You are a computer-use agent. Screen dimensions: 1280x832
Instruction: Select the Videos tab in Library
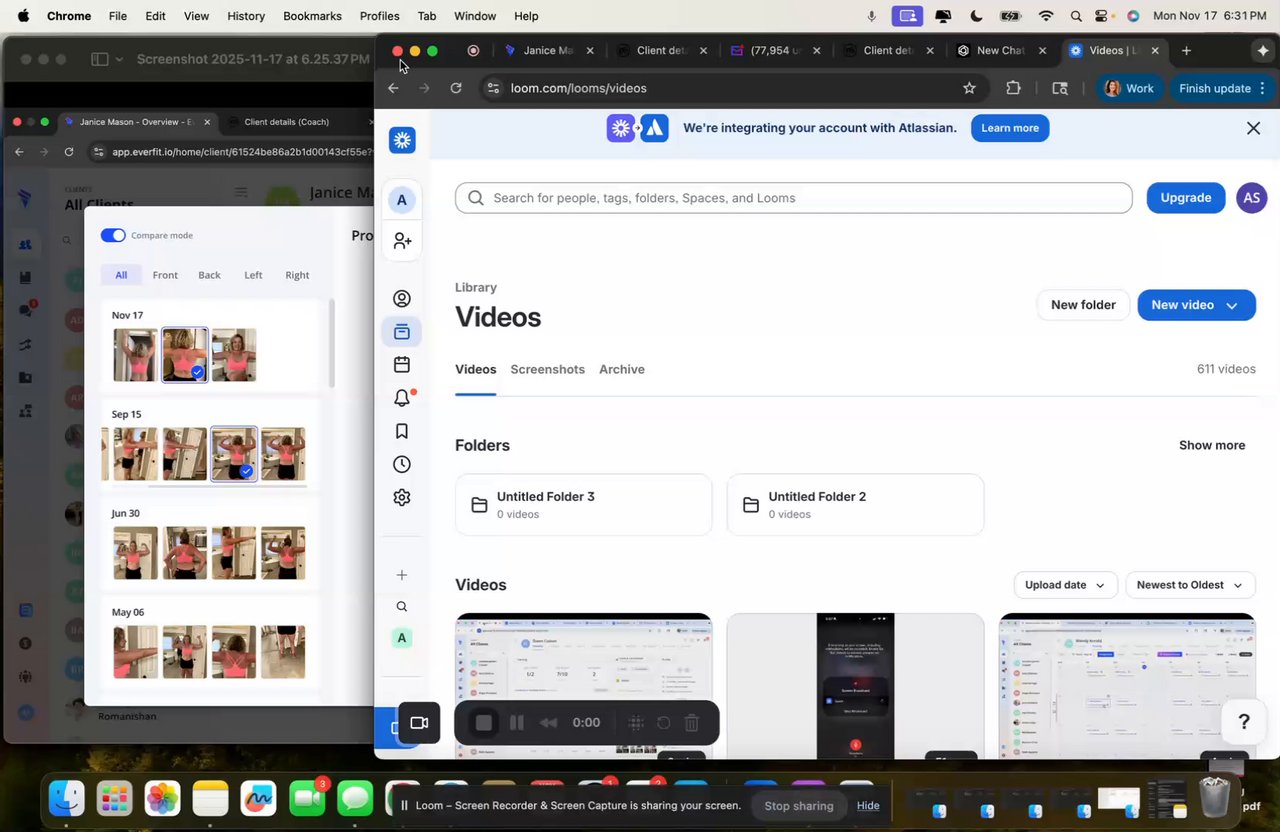(x=476, y=369)
